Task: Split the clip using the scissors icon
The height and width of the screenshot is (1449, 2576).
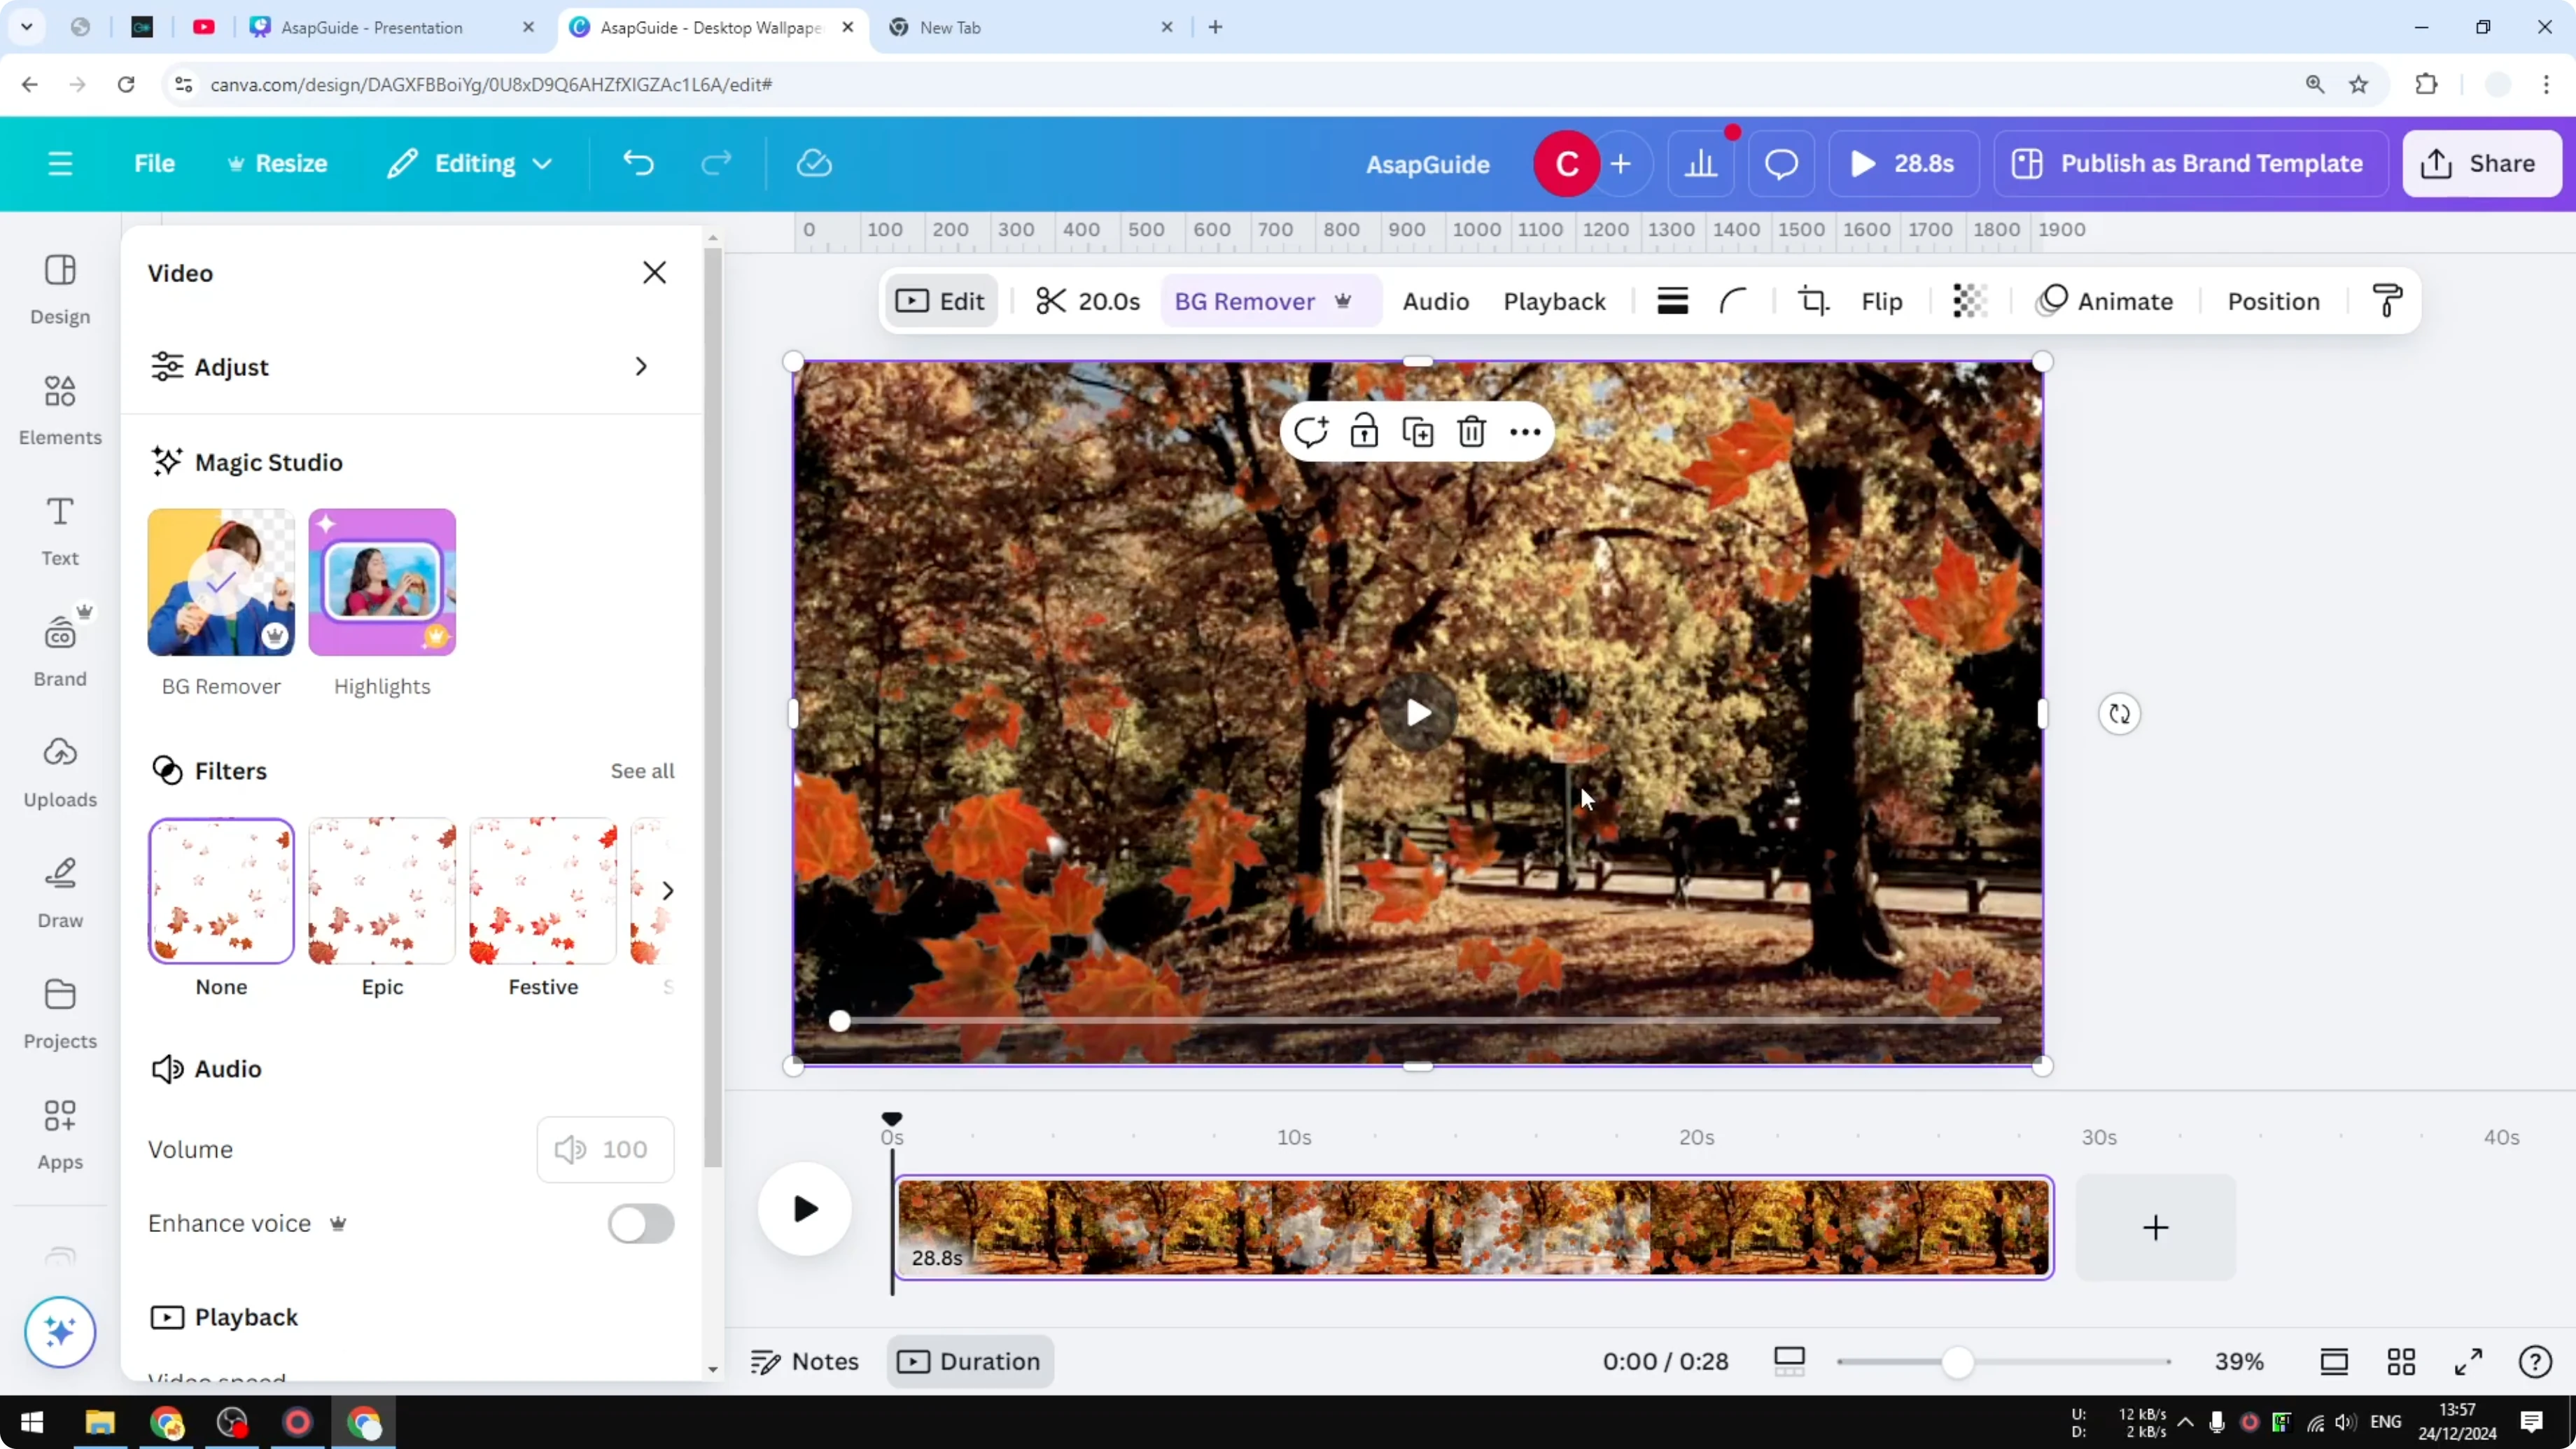Action: pos(1051,301)
